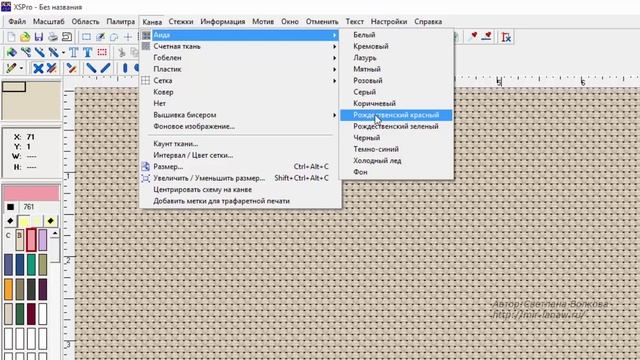The height and width of the screenshot is (360, 640).
Task: Select the orange palette swatch
Action: tap(8, 289)
